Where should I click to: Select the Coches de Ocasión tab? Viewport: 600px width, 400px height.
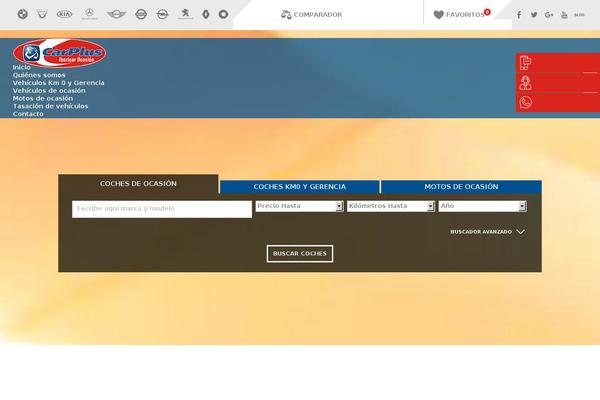coord(139,184)
